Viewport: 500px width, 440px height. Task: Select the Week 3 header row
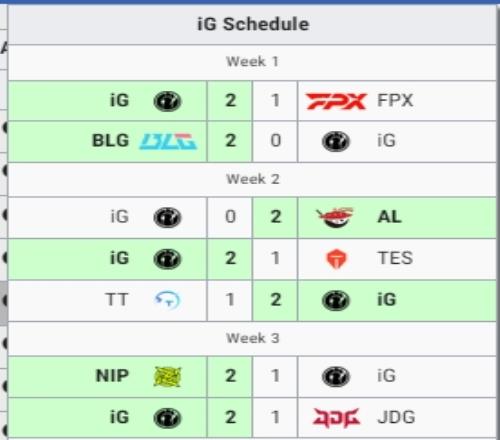point(252,339)
